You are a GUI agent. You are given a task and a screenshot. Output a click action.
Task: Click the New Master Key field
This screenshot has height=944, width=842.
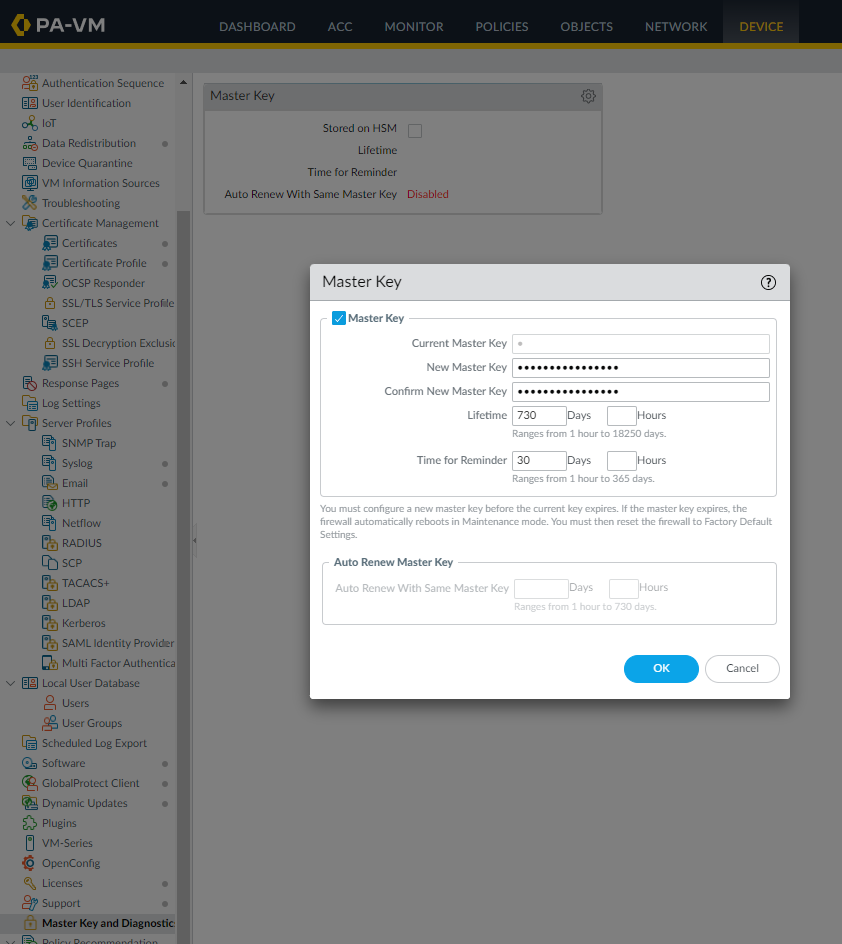click(640, 368)
